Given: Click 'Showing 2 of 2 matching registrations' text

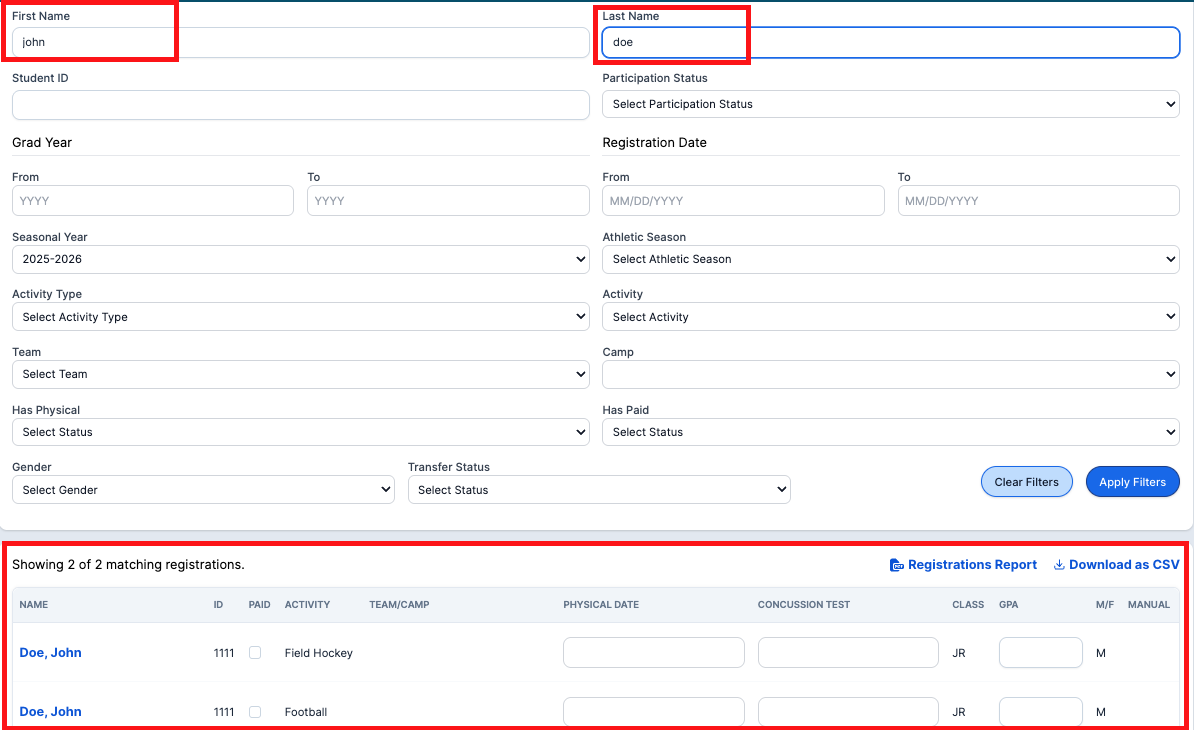Looking at the screenshot, I should point(128,565).
